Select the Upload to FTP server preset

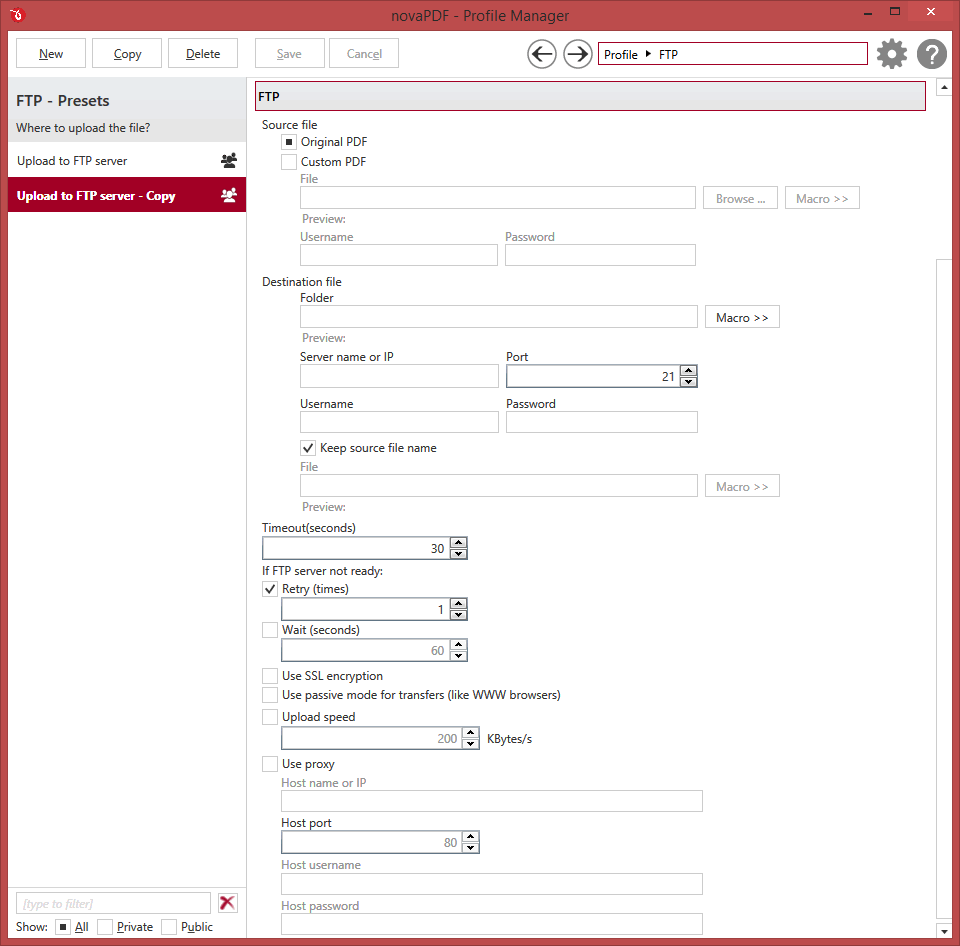pos(127,160)
